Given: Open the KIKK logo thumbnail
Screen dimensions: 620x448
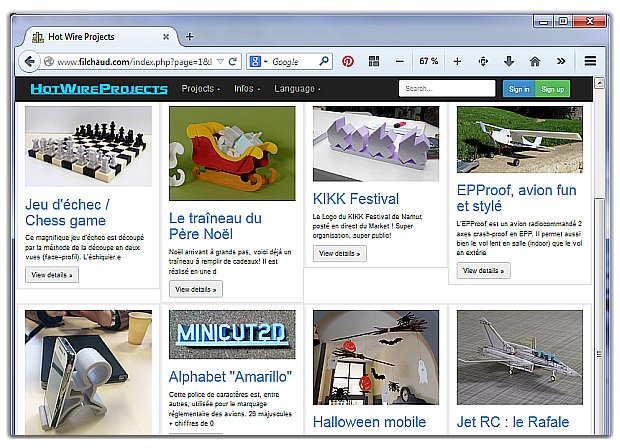Looking at the screenshot, I should click(x=376, y=144).
